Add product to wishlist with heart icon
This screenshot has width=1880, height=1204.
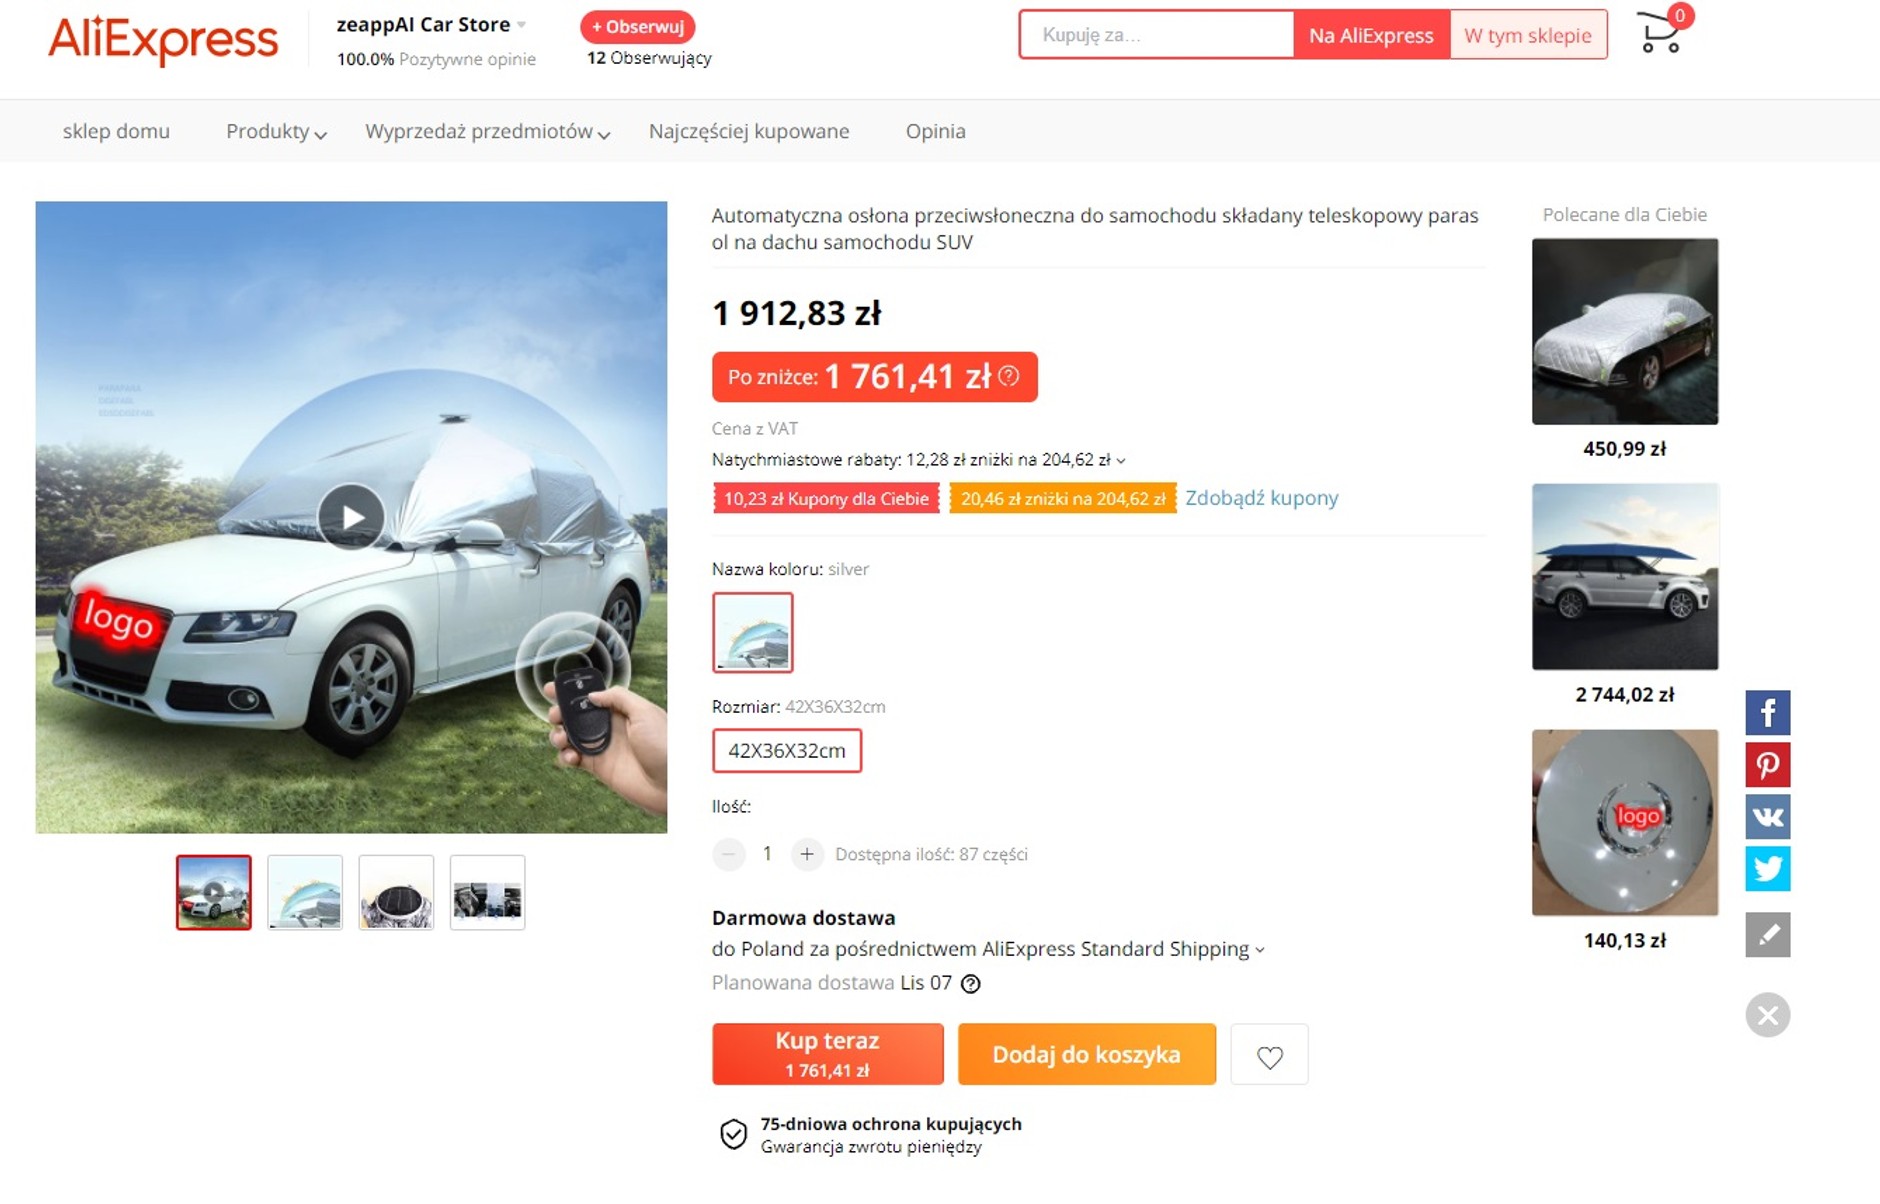(x=1269, y=1055)
